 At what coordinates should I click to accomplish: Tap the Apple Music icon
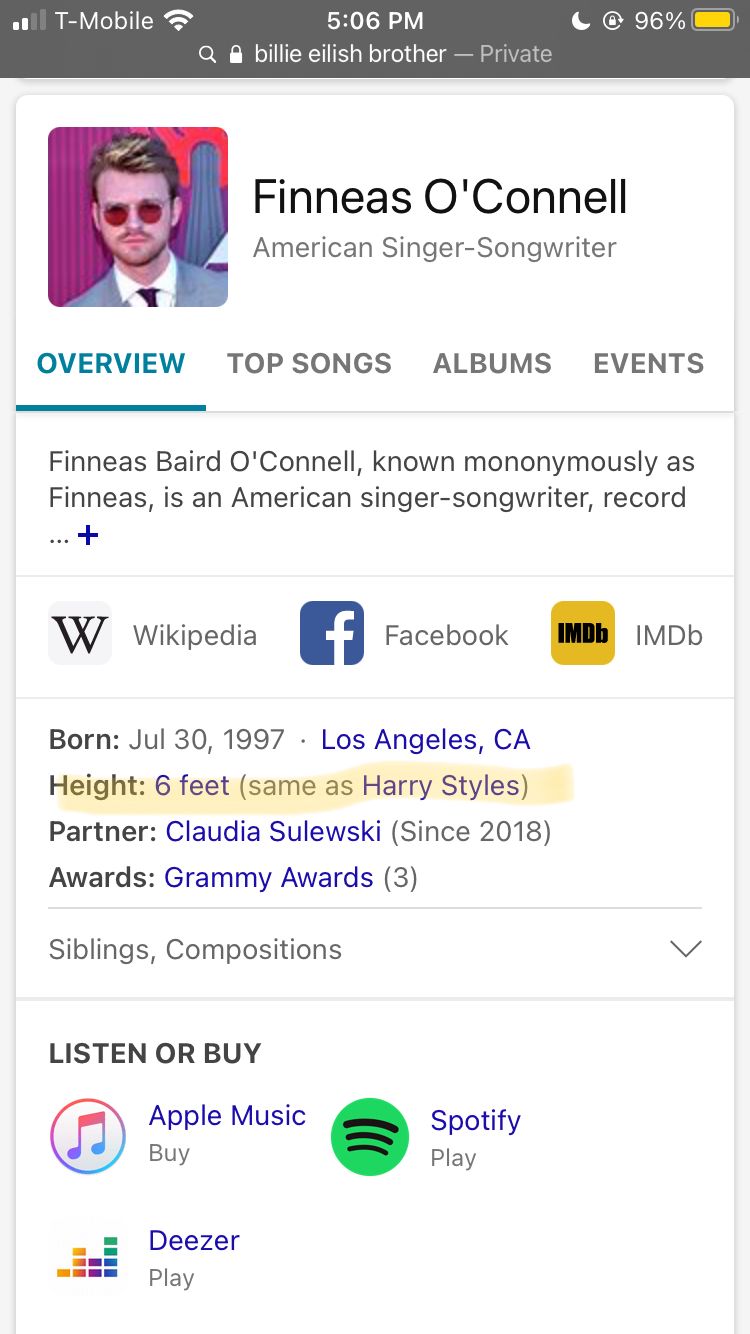point(88,1136)
